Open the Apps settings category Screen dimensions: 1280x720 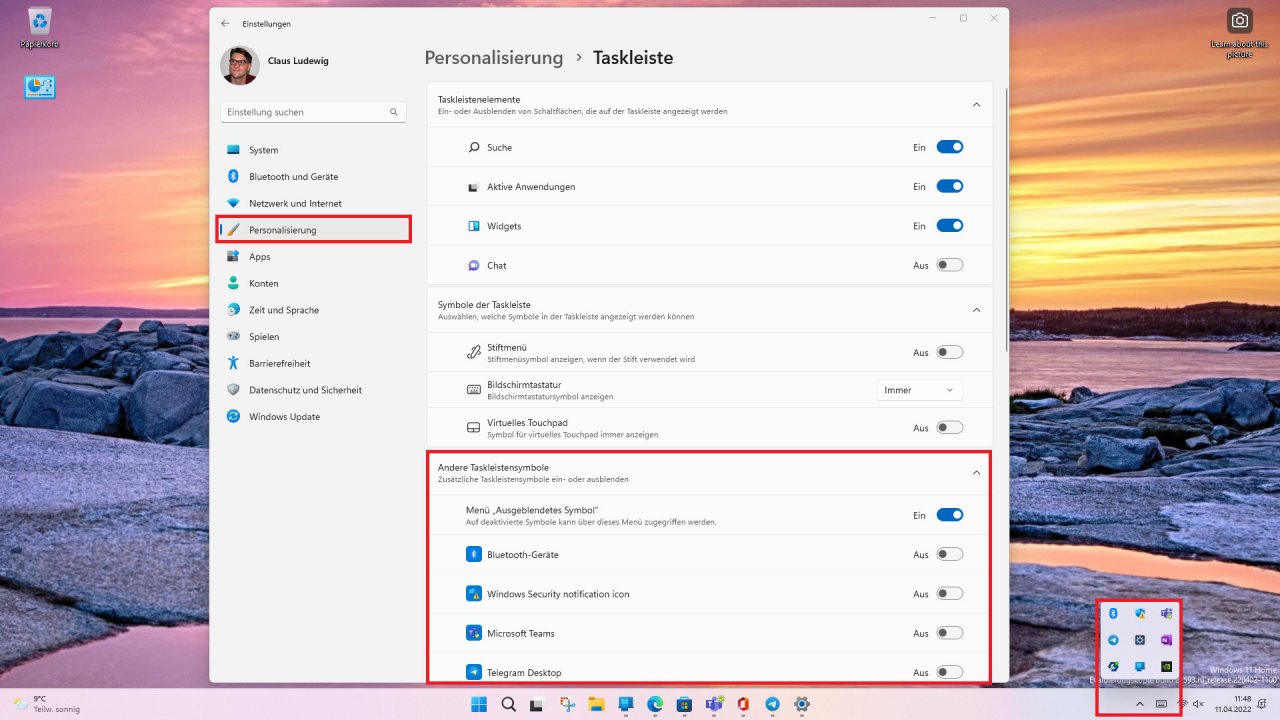click(314, 257)
